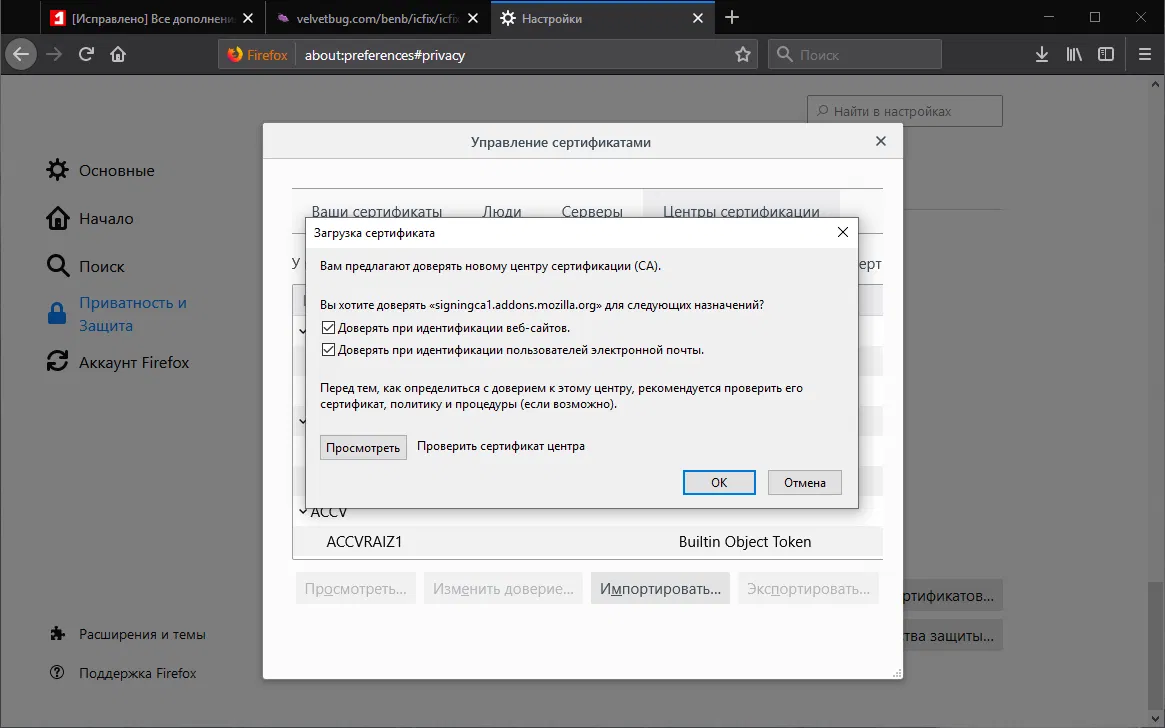The image size is (1165, 728).
Task: Open Поддержка Firefox help icon
Action: [57, 672]
